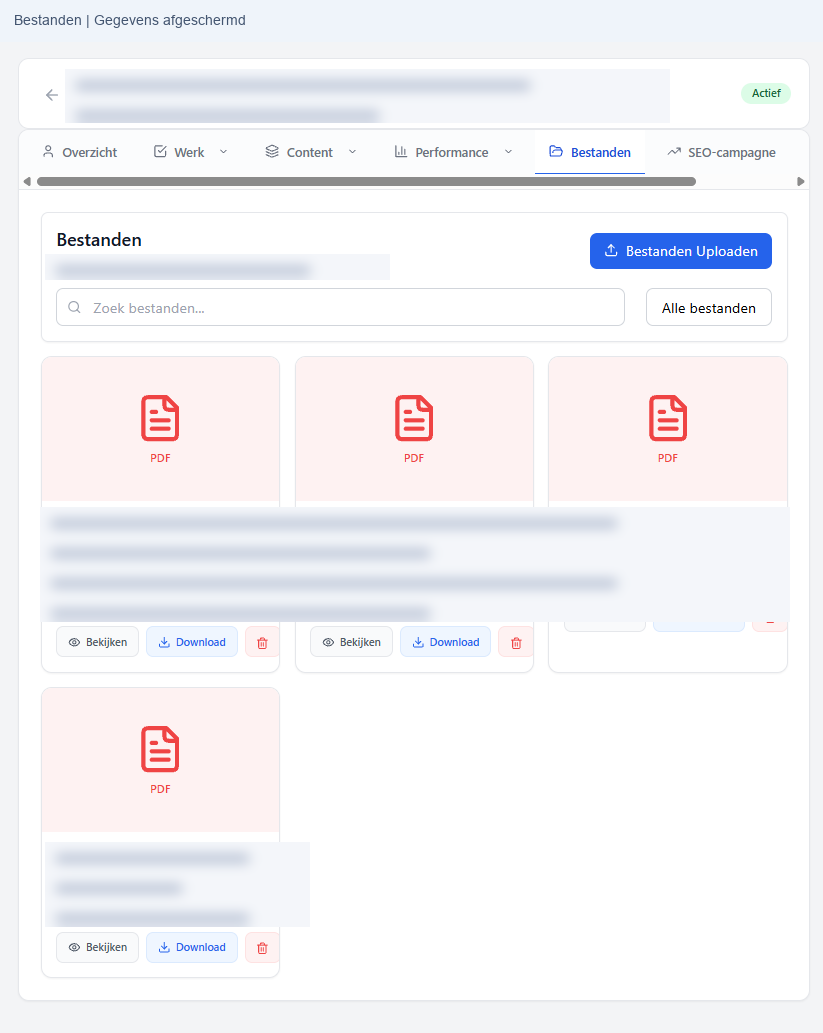Open the Overzicht tab
Viewport: 823px width, 1033px height.
[x=80, y=152]
